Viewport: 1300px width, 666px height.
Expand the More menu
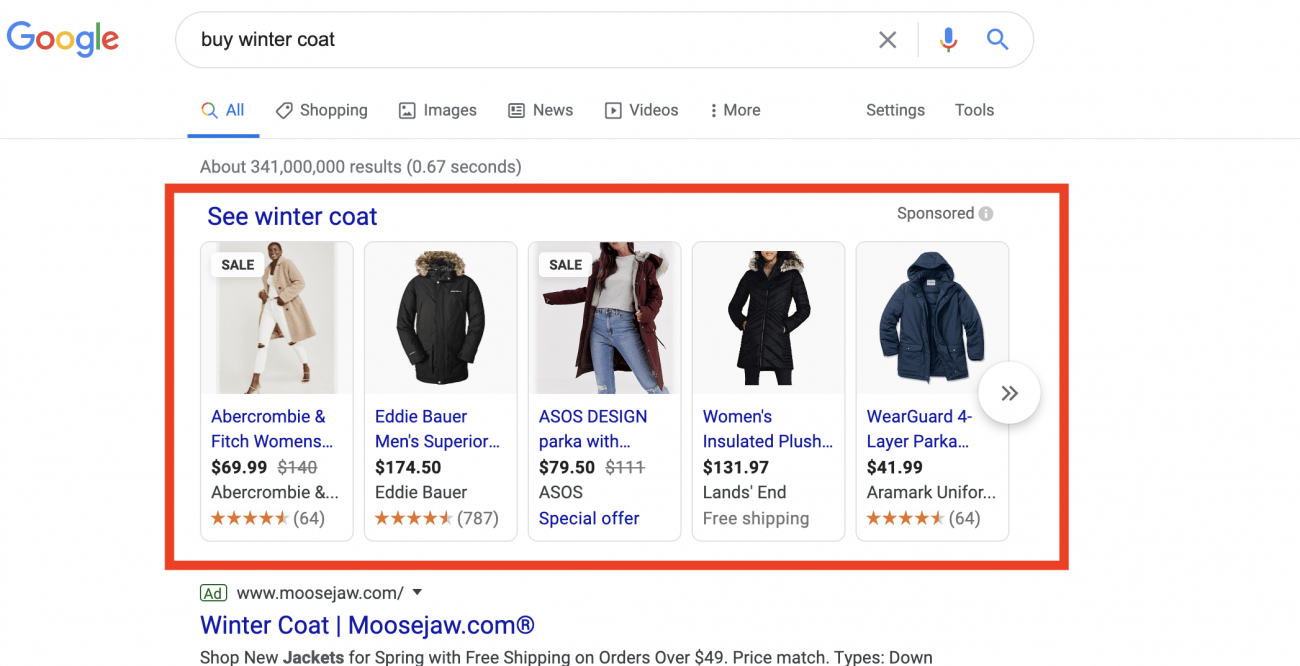click(x=735, y=110)
